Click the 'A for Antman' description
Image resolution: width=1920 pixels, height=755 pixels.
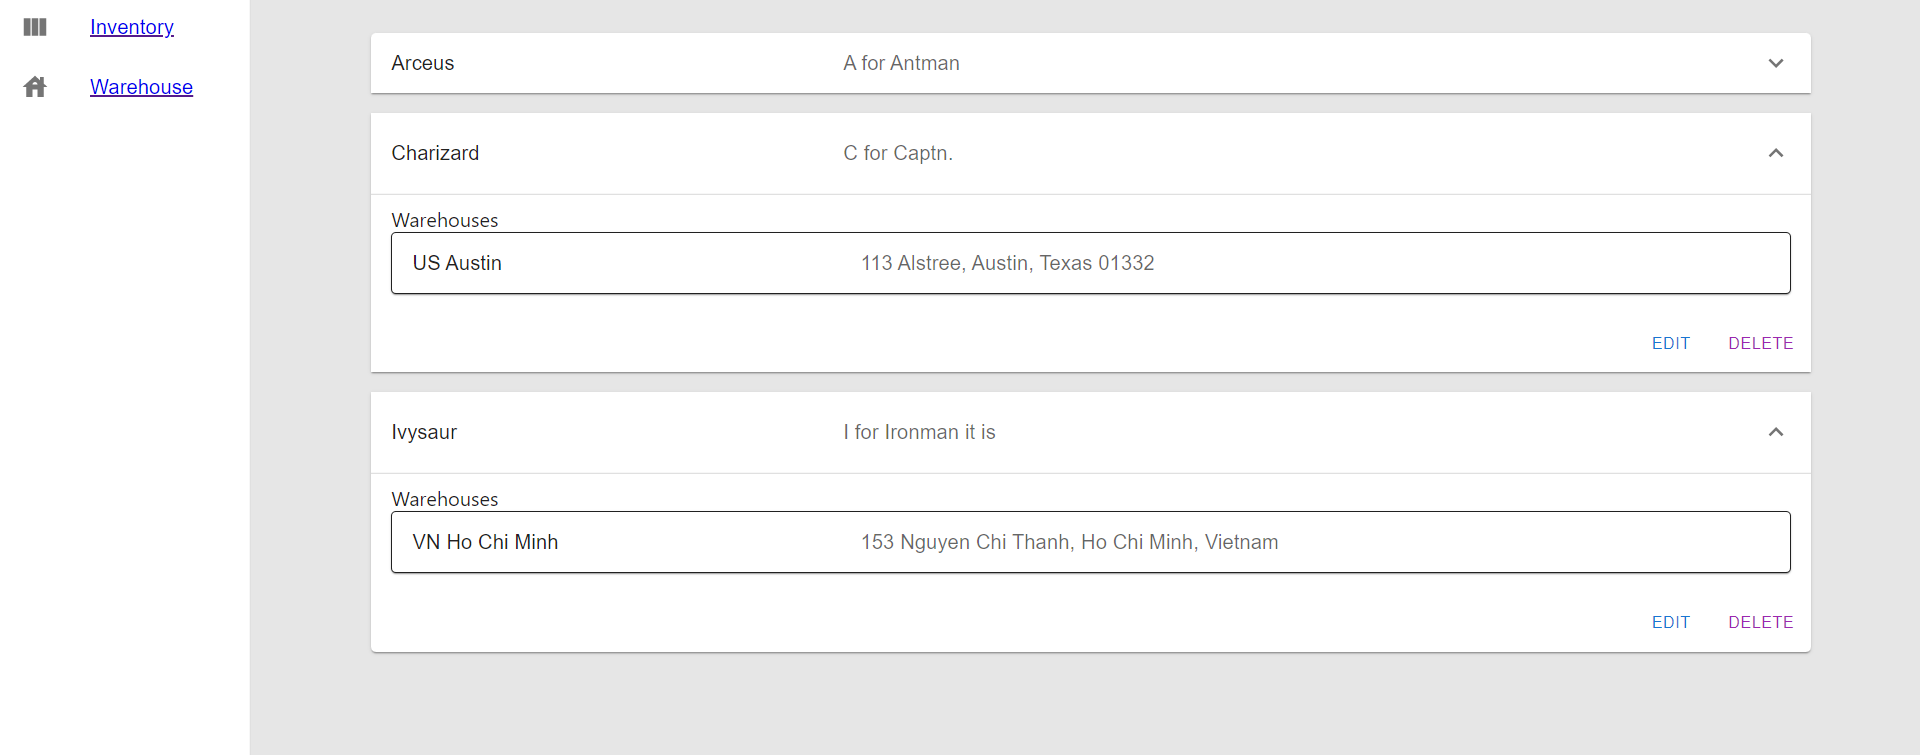pos(901,63)
